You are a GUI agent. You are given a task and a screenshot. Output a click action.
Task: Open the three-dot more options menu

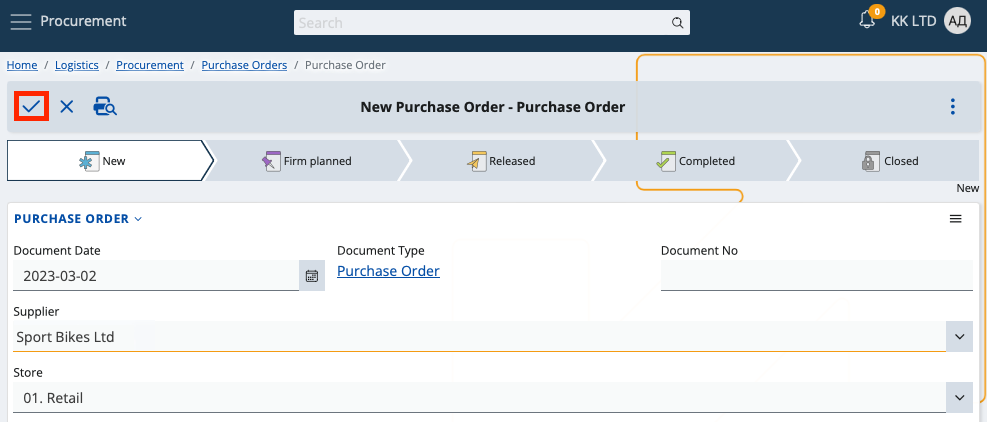click(953, 107)
